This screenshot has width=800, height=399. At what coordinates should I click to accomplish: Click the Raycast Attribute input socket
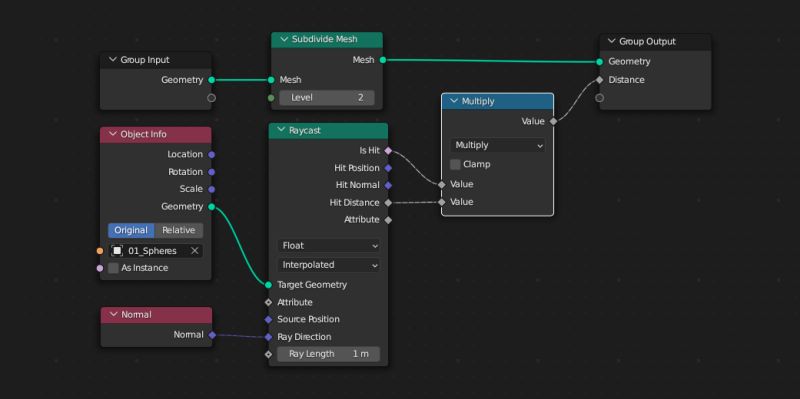(x=268, y=302)
